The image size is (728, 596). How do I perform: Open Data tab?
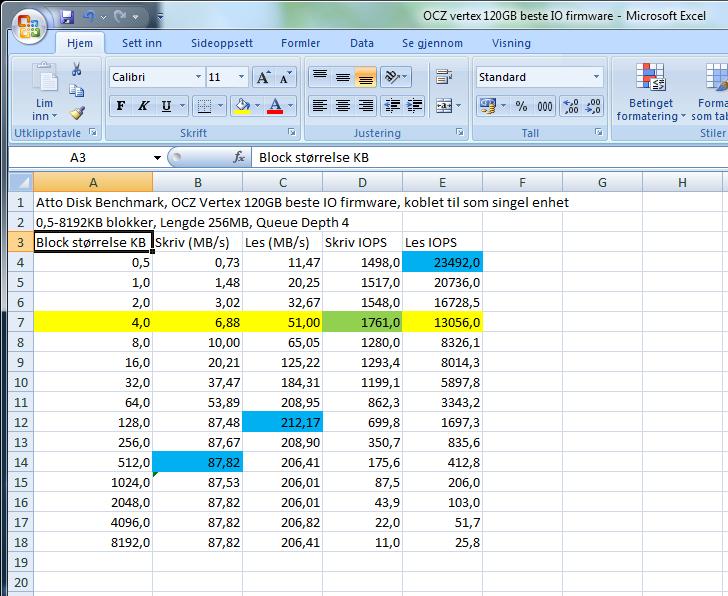pos(362,43)
